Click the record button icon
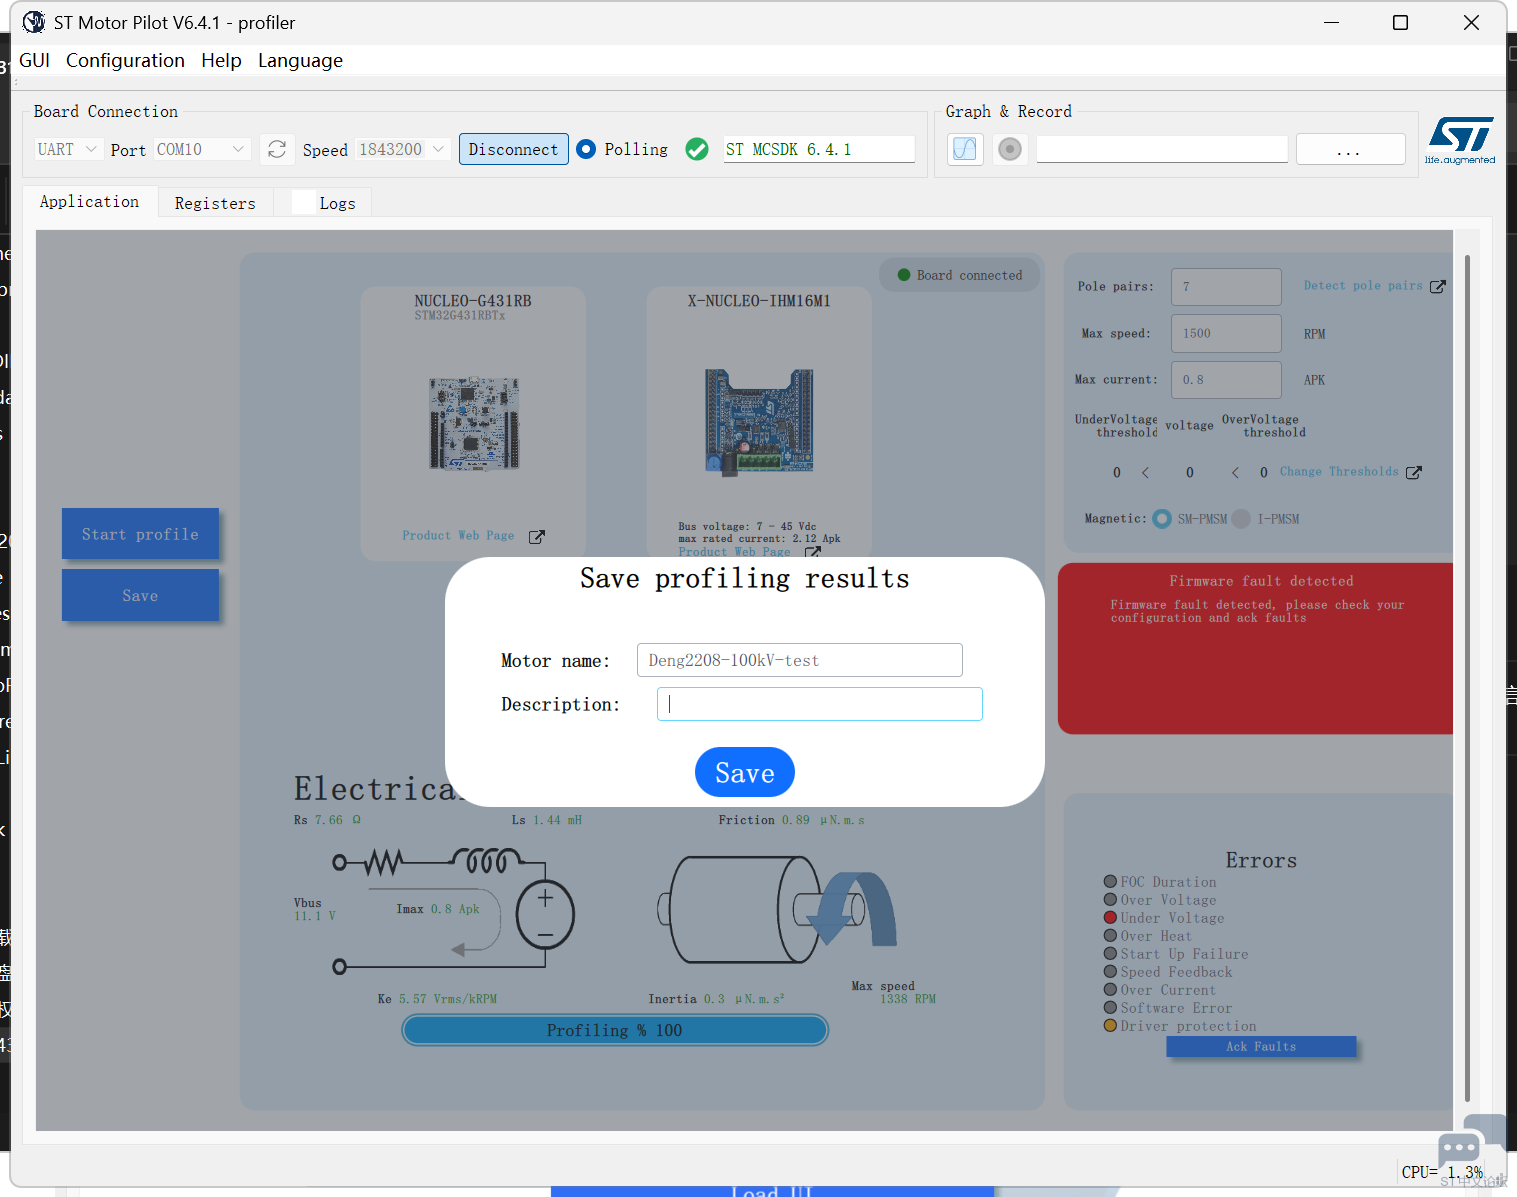This screenshot has width=1517, height=1197. tap(1010, 149)
